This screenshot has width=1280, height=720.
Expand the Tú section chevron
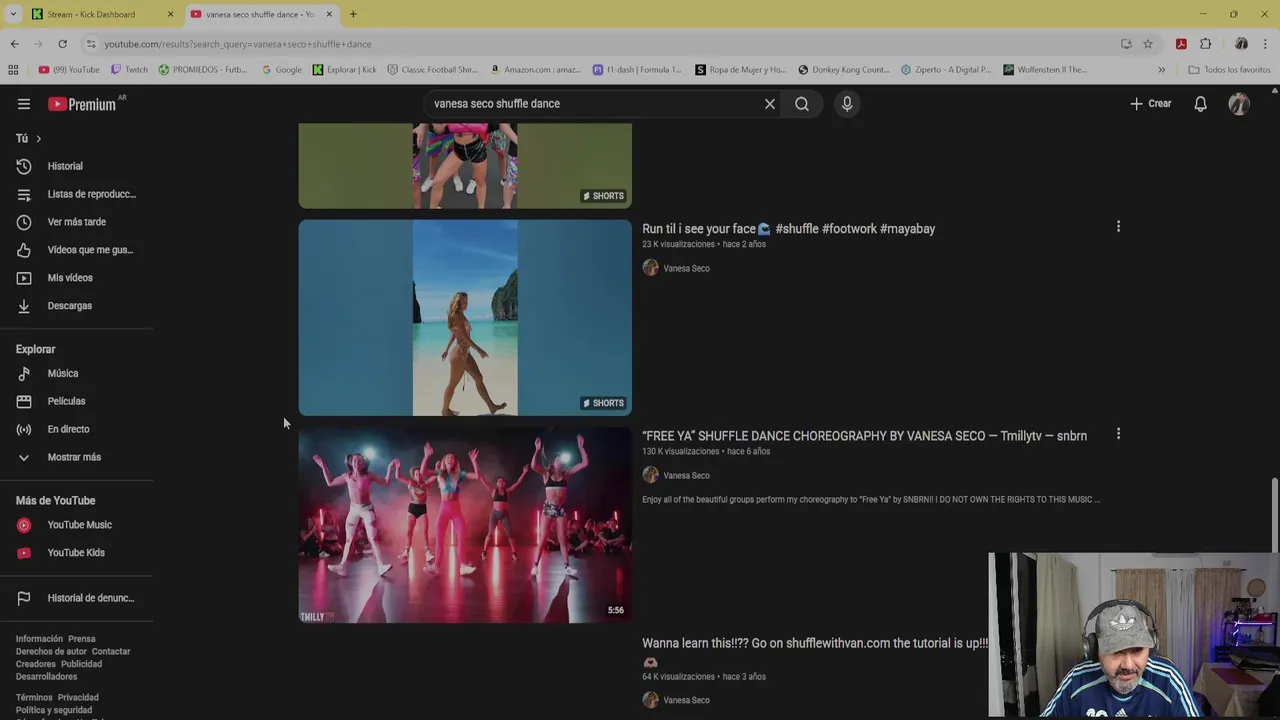39,138
